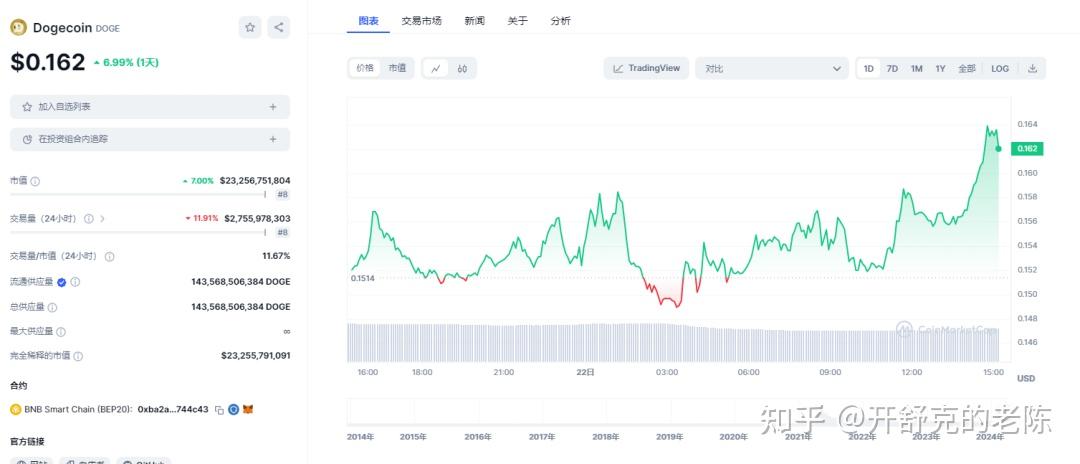The image size is (1080, 464).
Task: Click the 加入自选列表 button
Action: (x=149, y=107)
